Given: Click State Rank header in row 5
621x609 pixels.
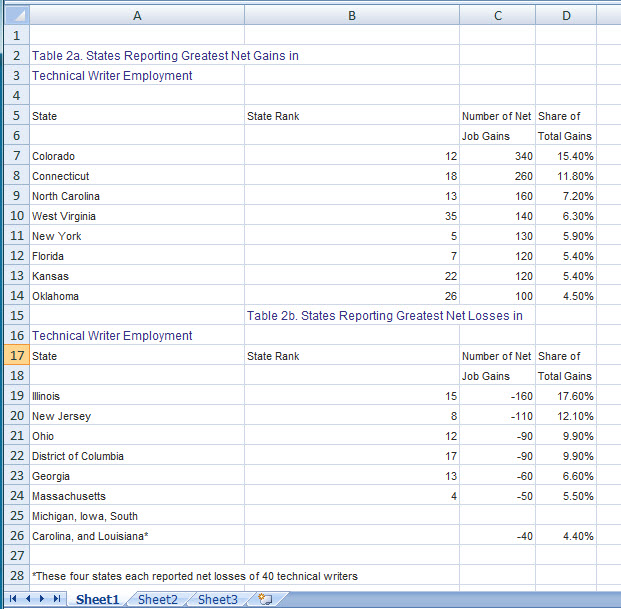Looking at the screenshot, I should pyautogui.click(x=352, y=115).
